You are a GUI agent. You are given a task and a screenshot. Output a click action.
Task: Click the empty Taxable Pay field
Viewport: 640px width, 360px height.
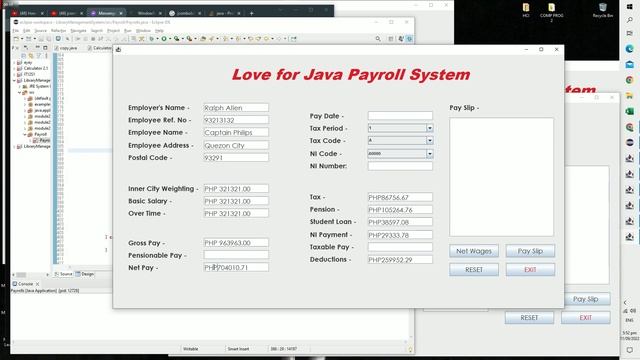pyautogui.click(x=400, y=247)
